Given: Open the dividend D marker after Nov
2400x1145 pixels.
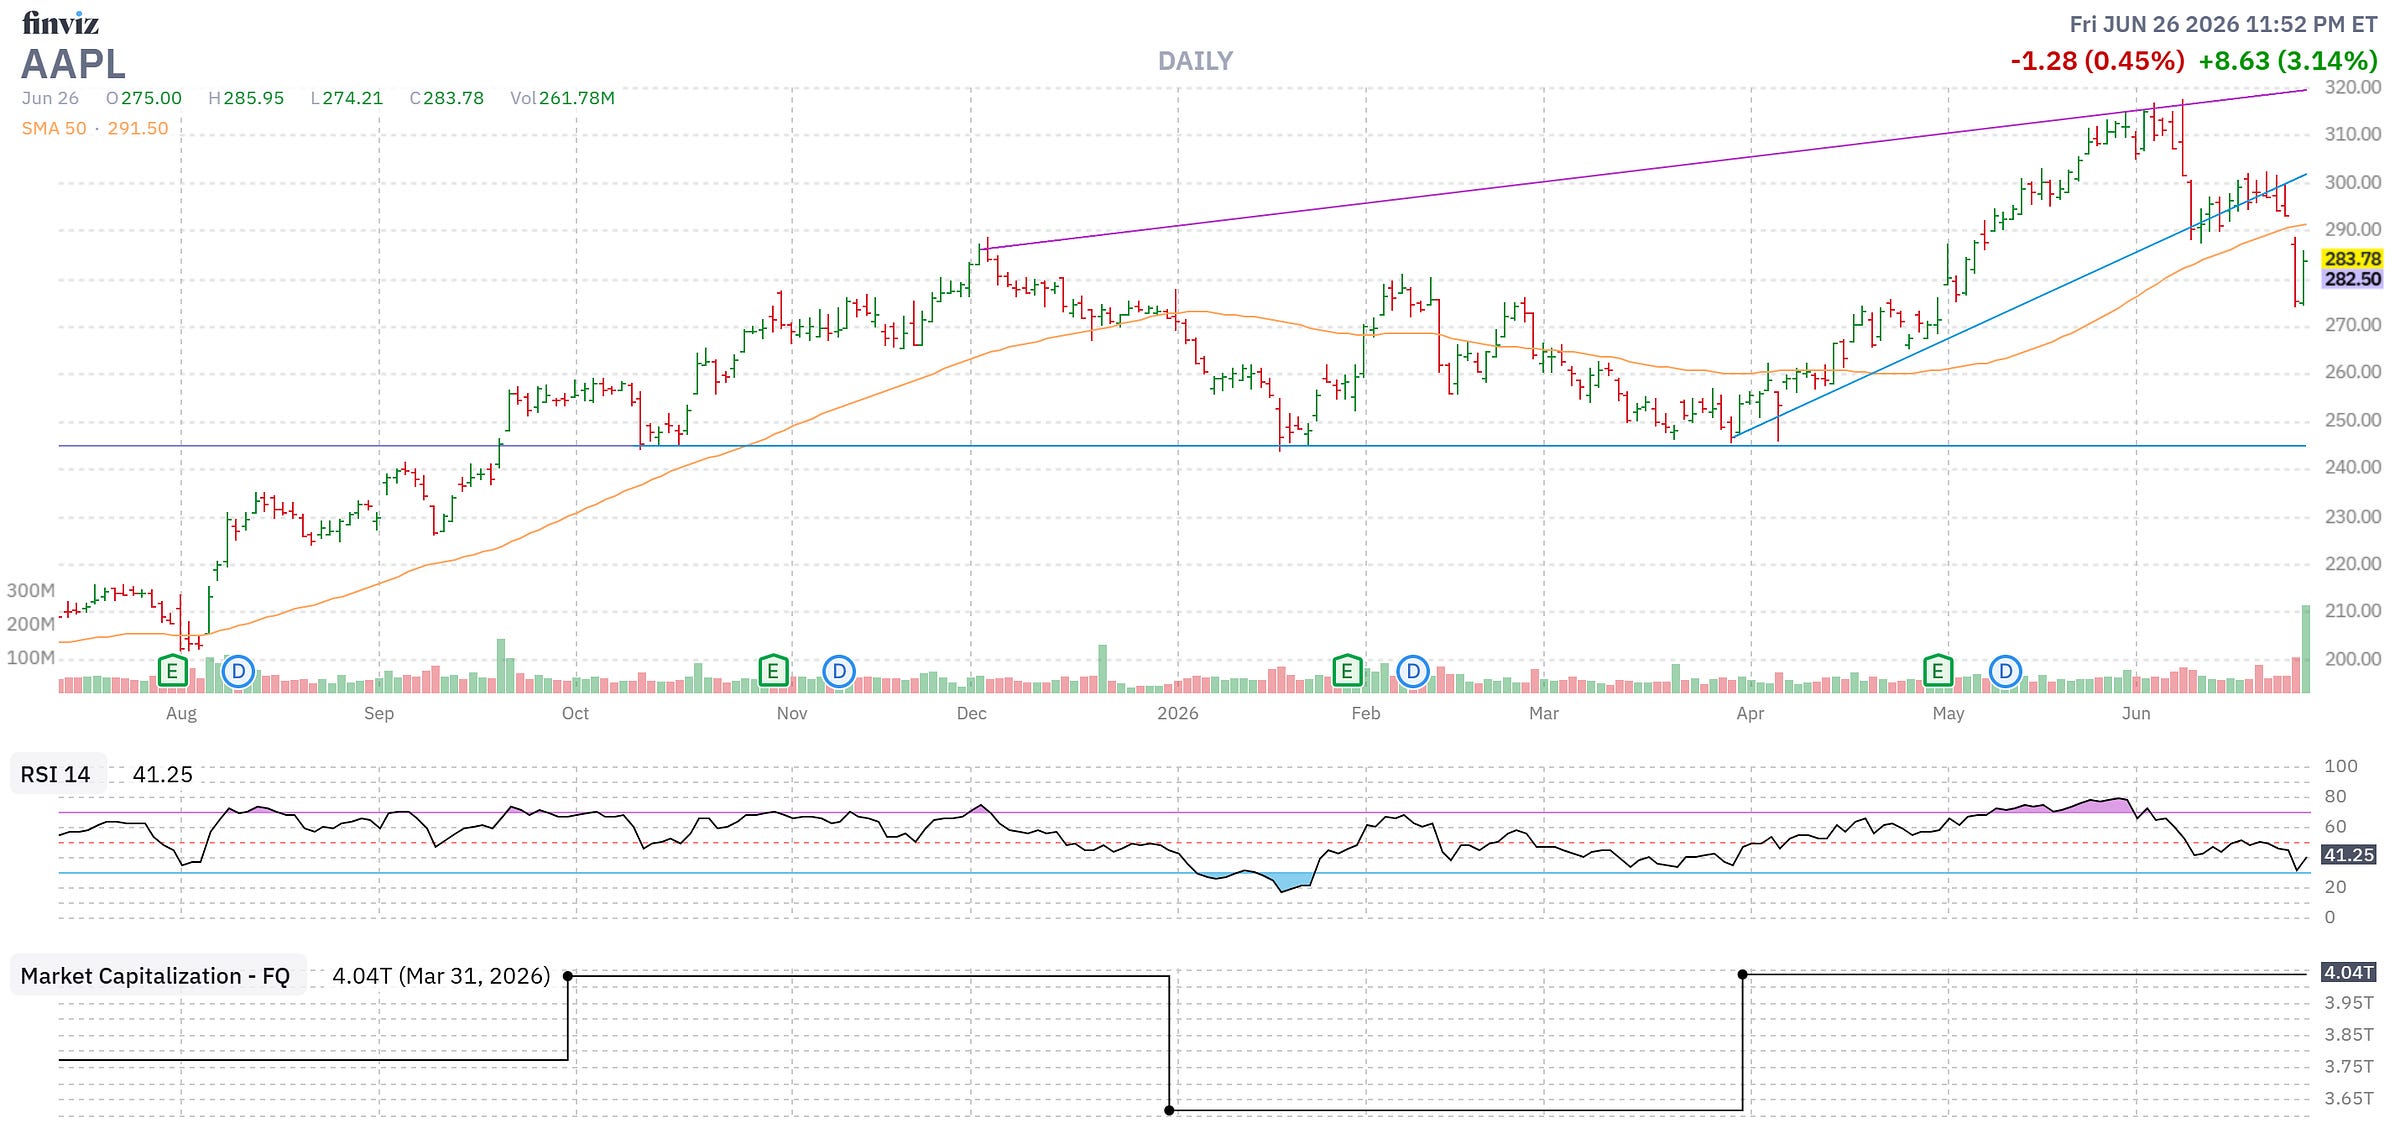Looking at the screenshot, I should coord(839,671).
